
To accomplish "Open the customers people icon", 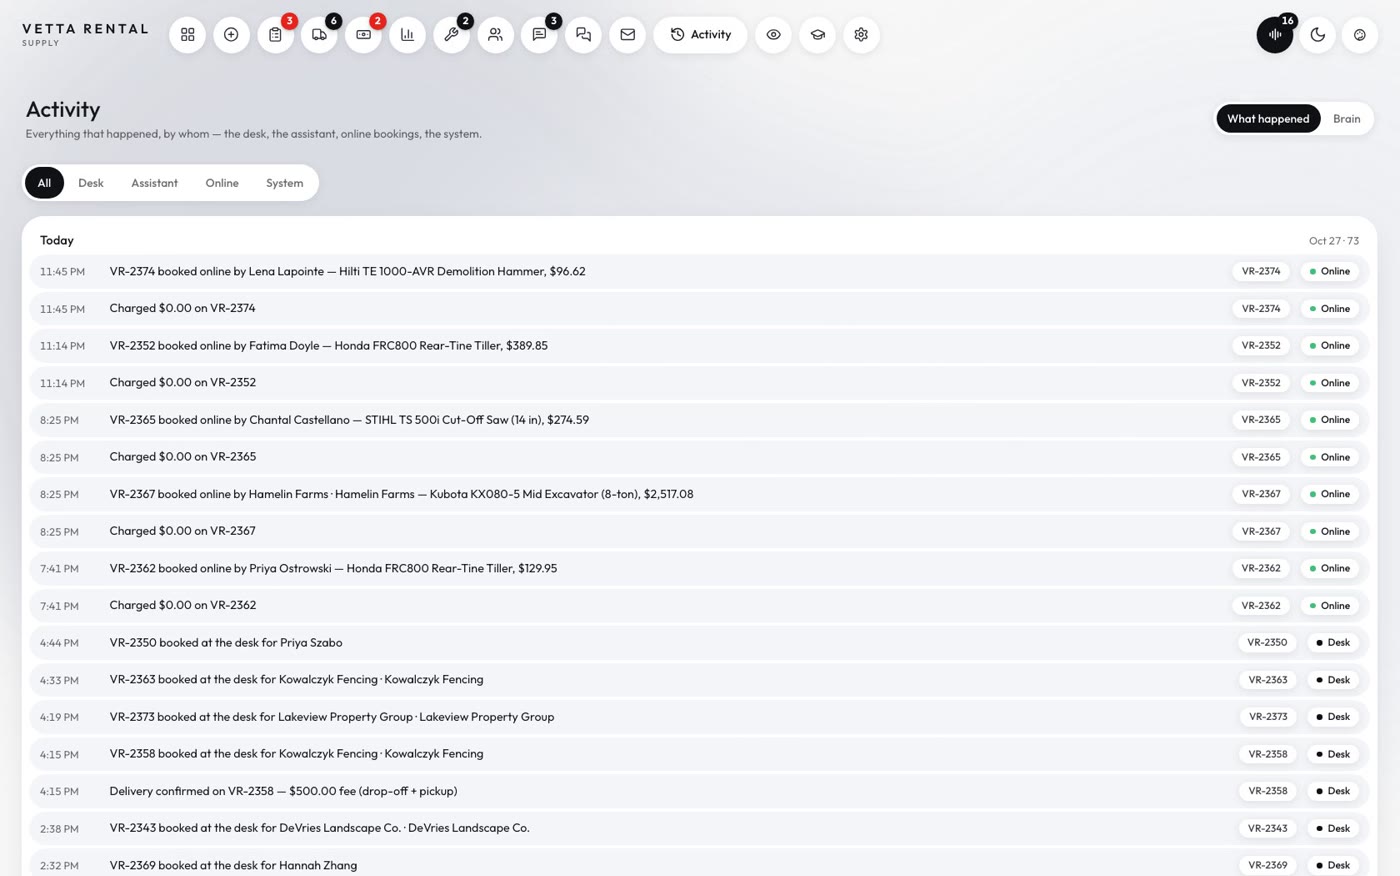I will [x=495, y=35].
